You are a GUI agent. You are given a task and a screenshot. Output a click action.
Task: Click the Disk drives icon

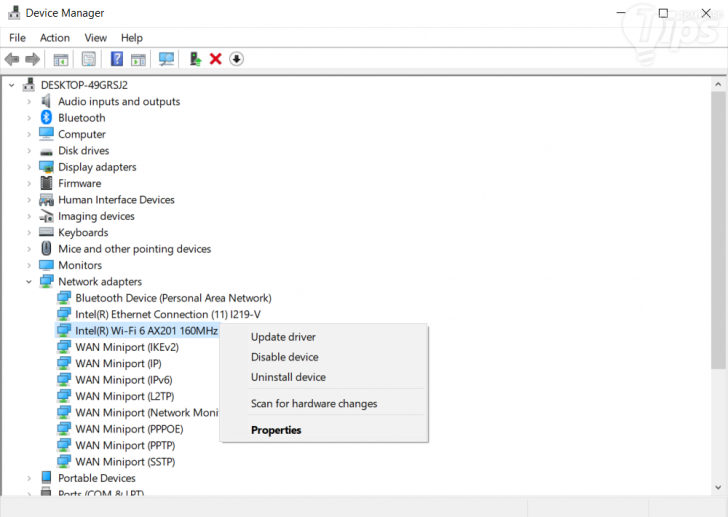pos(46,151)
